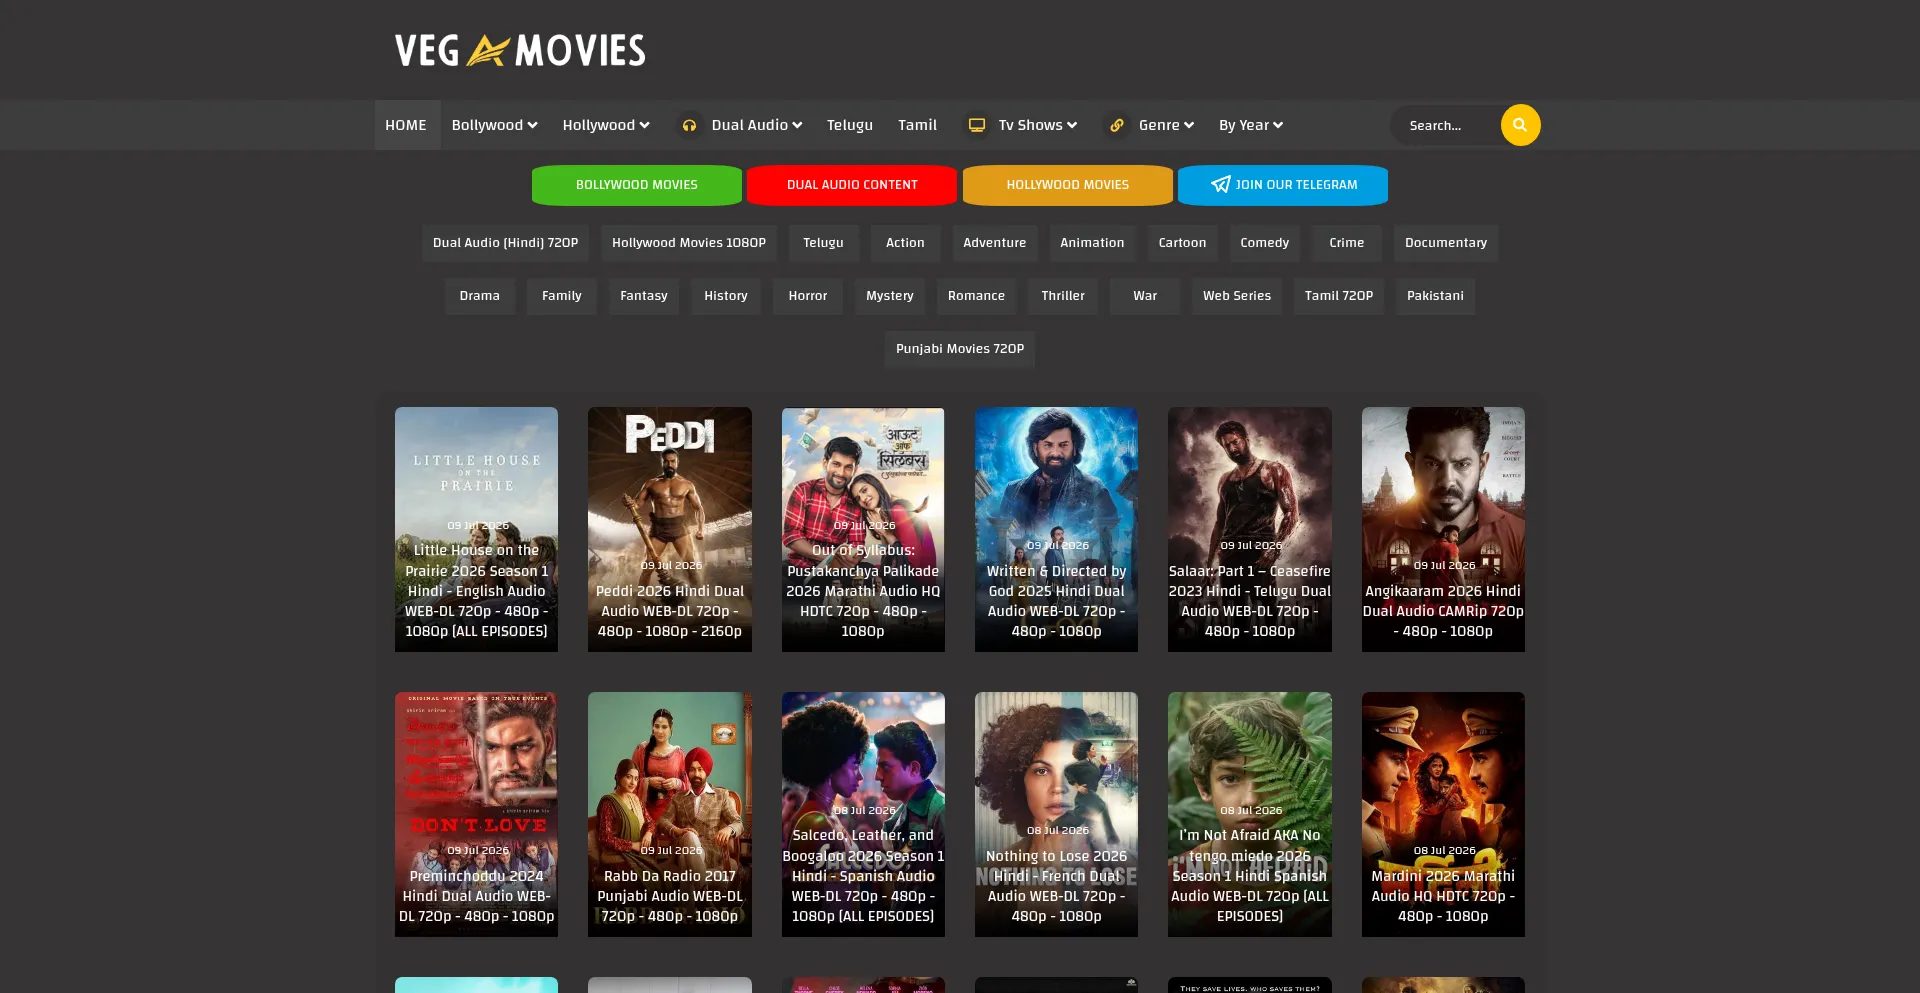Open the Tv Shows dropdown

point(1038,125)
